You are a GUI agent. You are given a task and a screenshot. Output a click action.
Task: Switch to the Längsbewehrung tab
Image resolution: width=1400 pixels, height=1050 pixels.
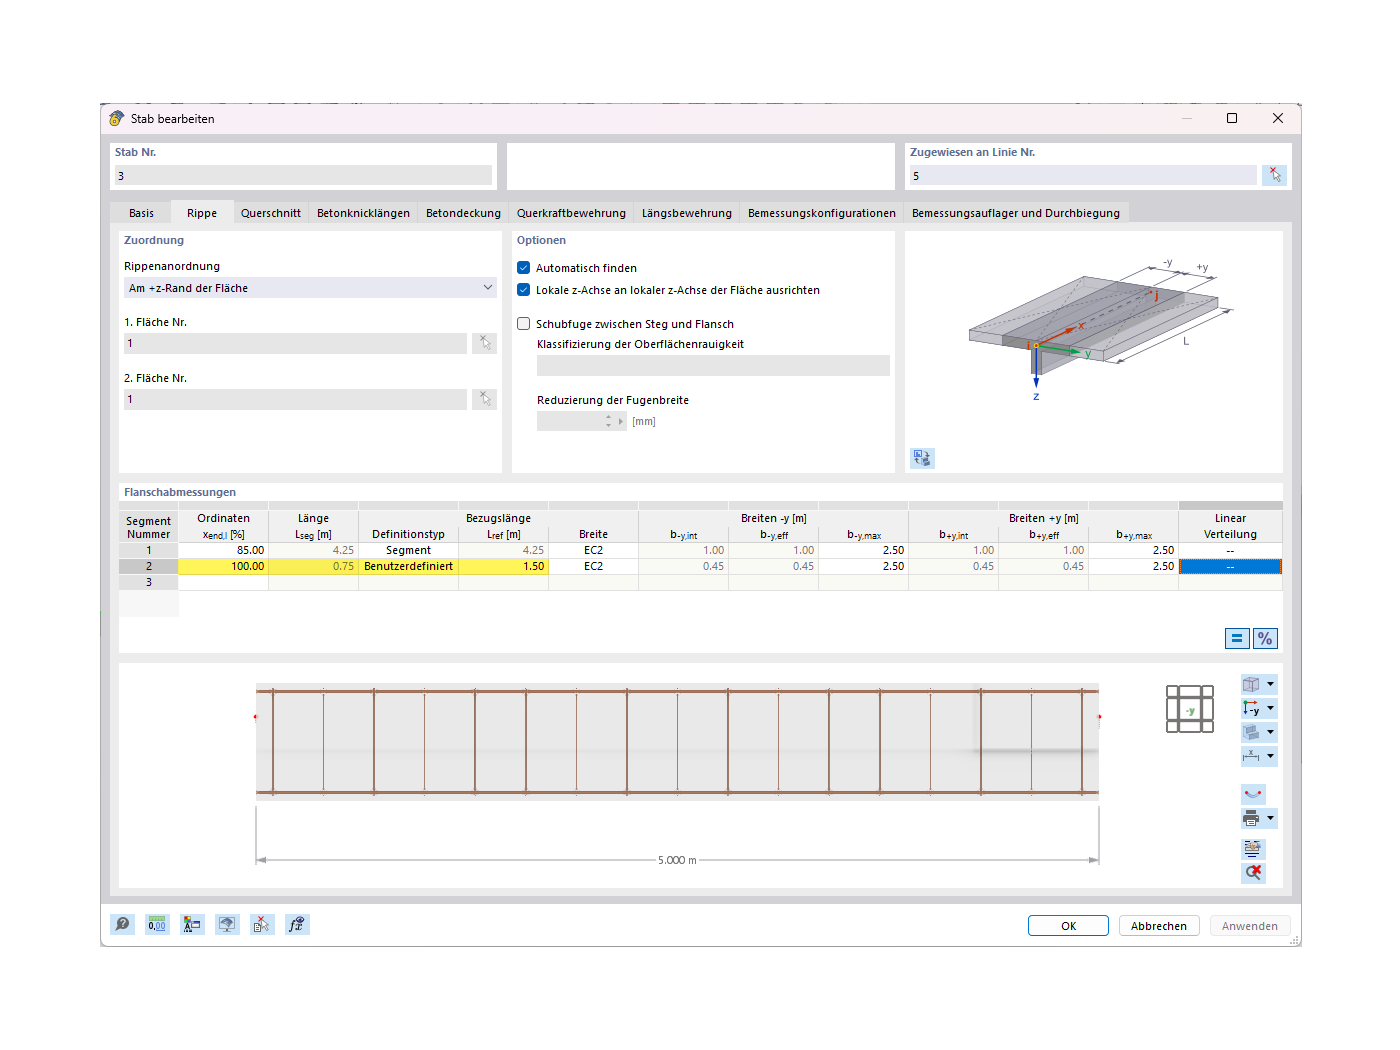pos(687,213)
